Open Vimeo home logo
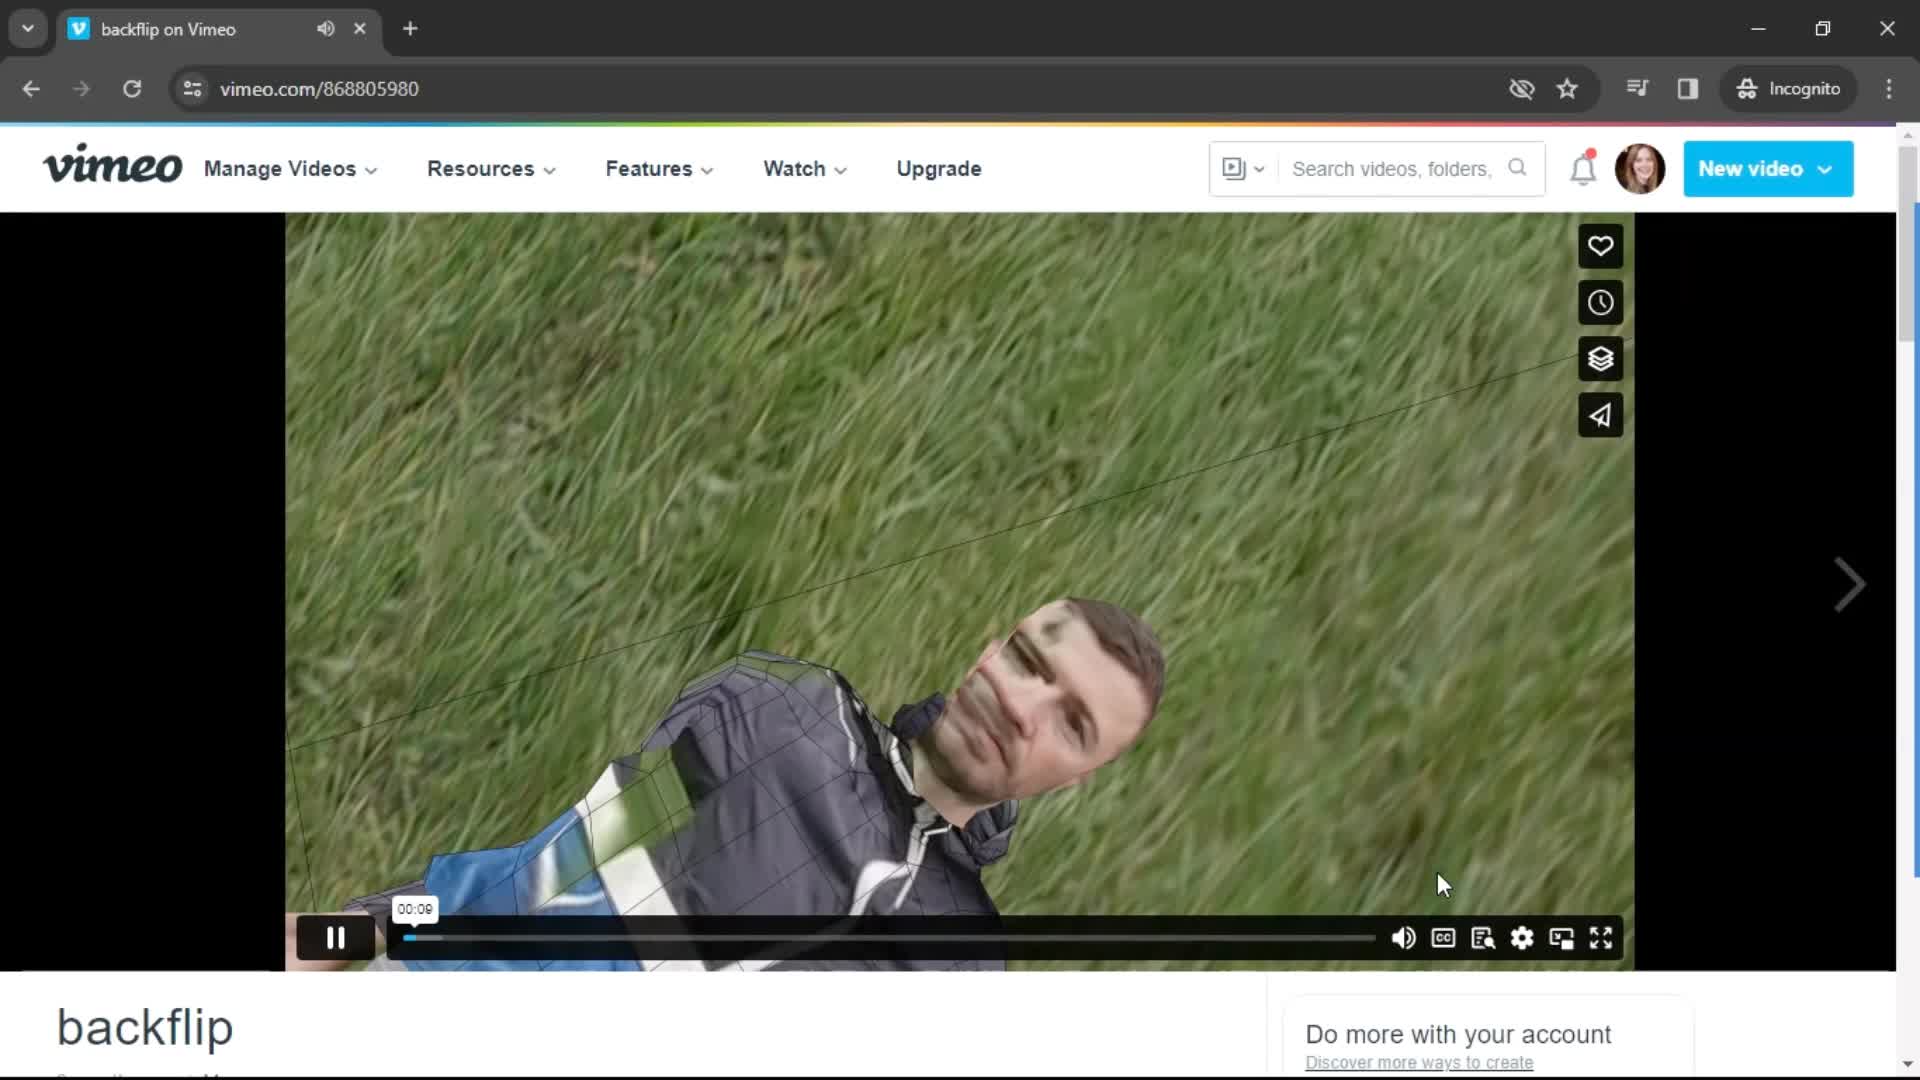The width and height of the screenshot is (1920, 1080). point(112,166)
